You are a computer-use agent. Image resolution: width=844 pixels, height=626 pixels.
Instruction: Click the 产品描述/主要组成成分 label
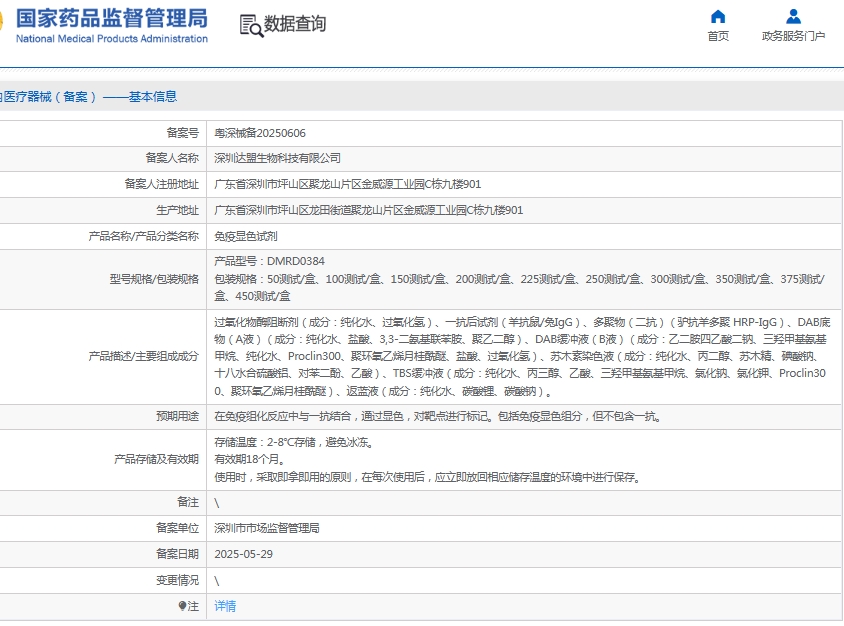click(x=144, y=356)
